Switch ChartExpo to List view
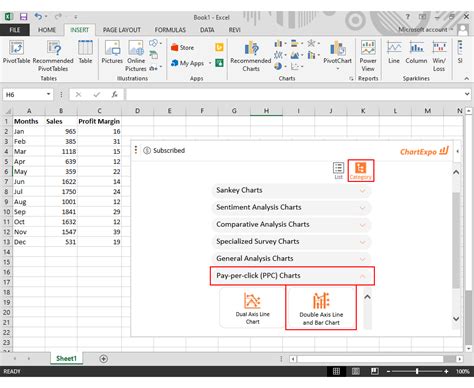Image resolution: width=474 pixels, height=388 pixels. click(338, 170)
